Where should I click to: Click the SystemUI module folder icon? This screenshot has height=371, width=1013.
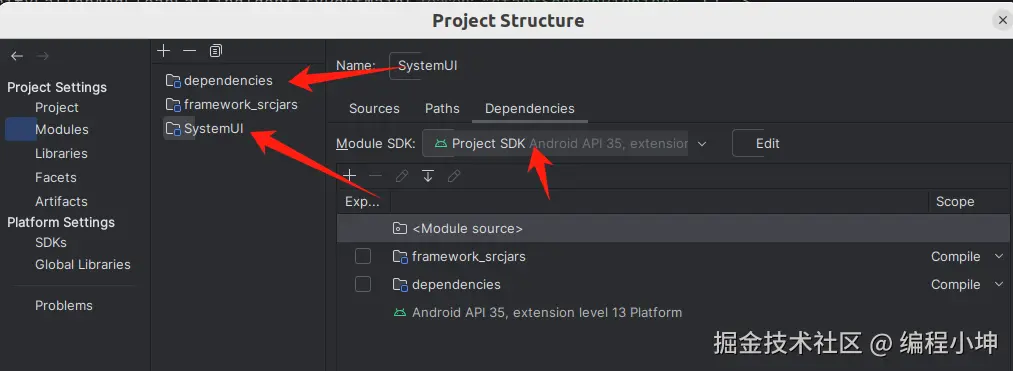click(x=173, y=128)
